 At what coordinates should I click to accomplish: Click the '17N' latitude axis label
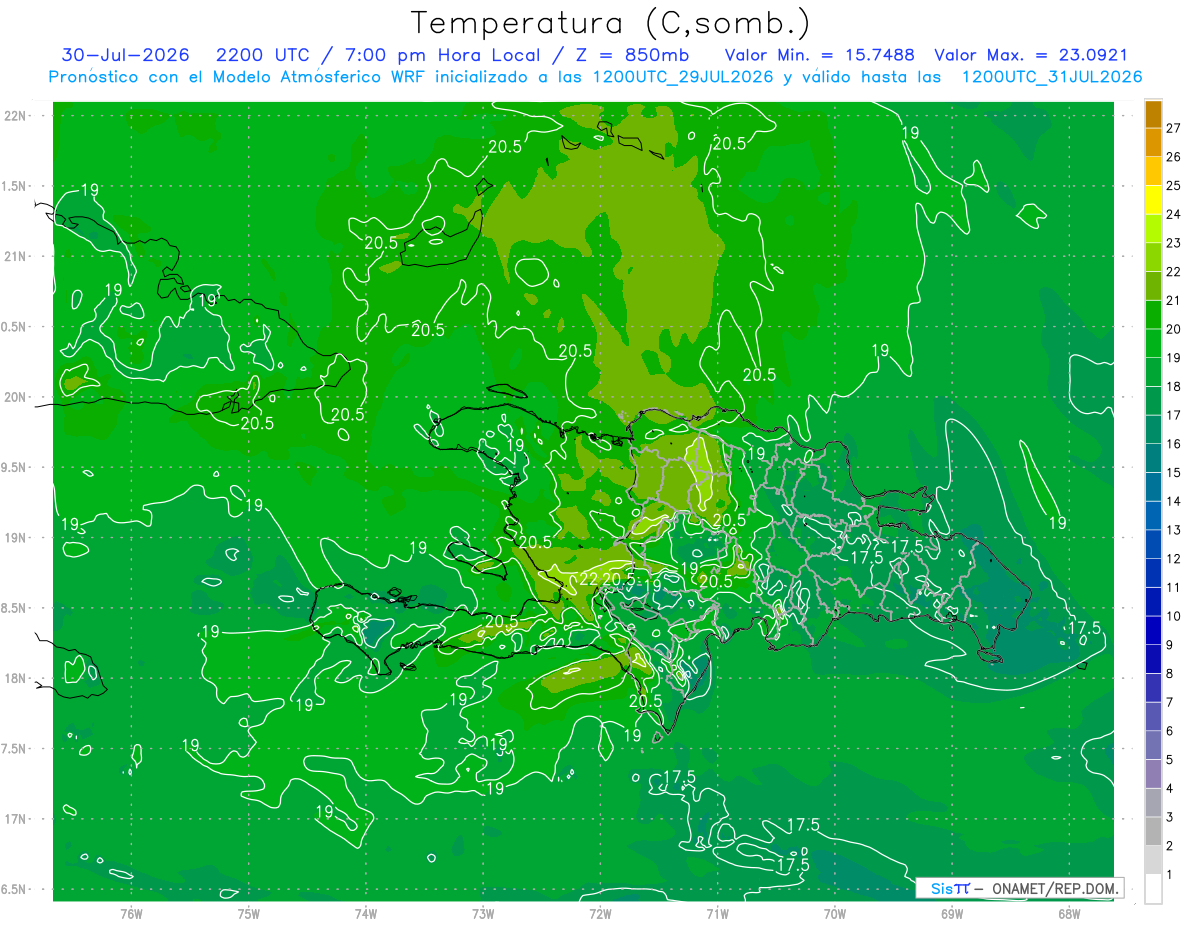(16, 819)
